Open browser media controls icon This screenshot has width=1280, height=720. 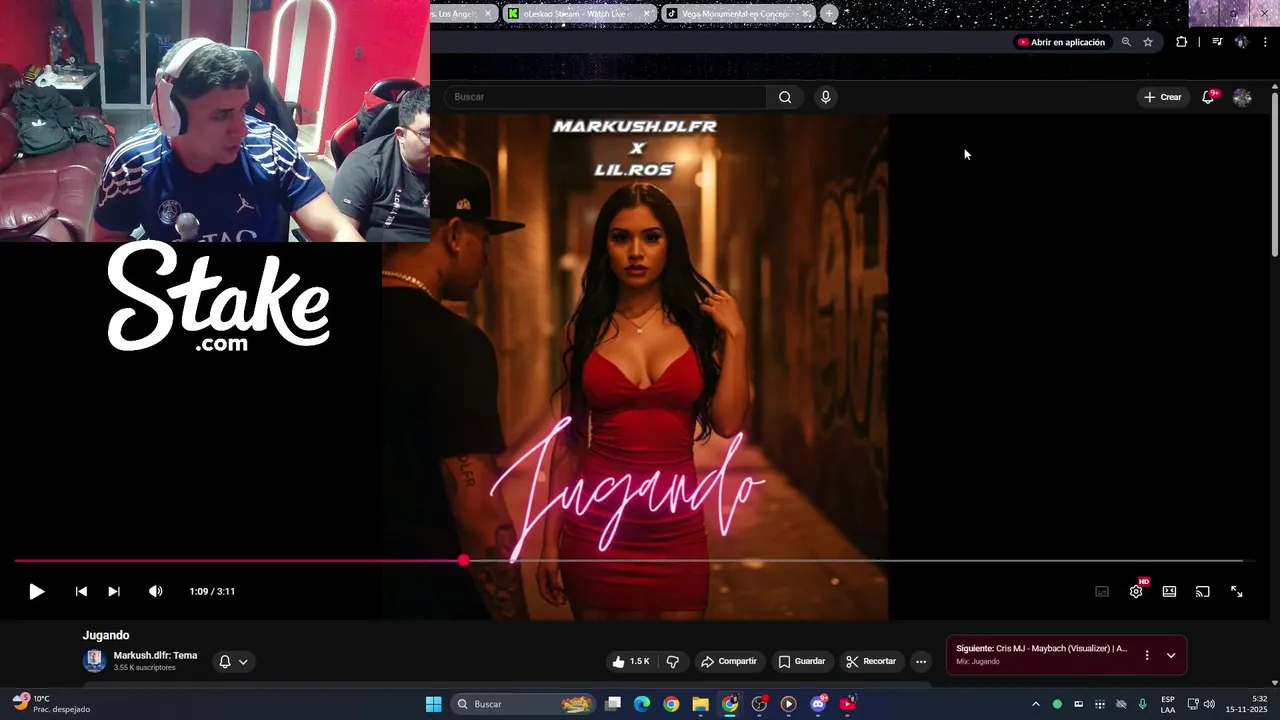pos(1217,42)
